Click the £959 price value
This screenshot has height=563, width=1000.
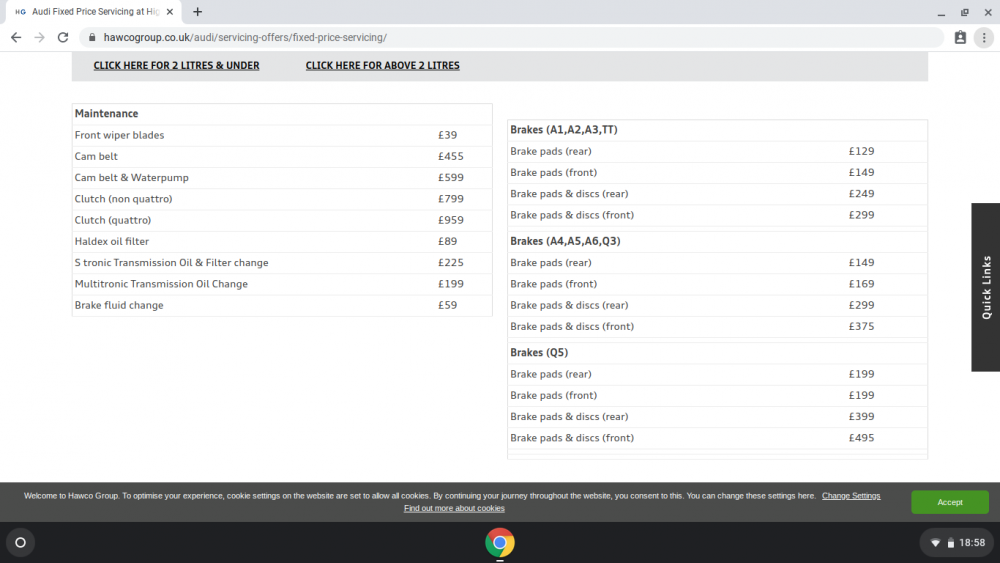coord(451,220)
